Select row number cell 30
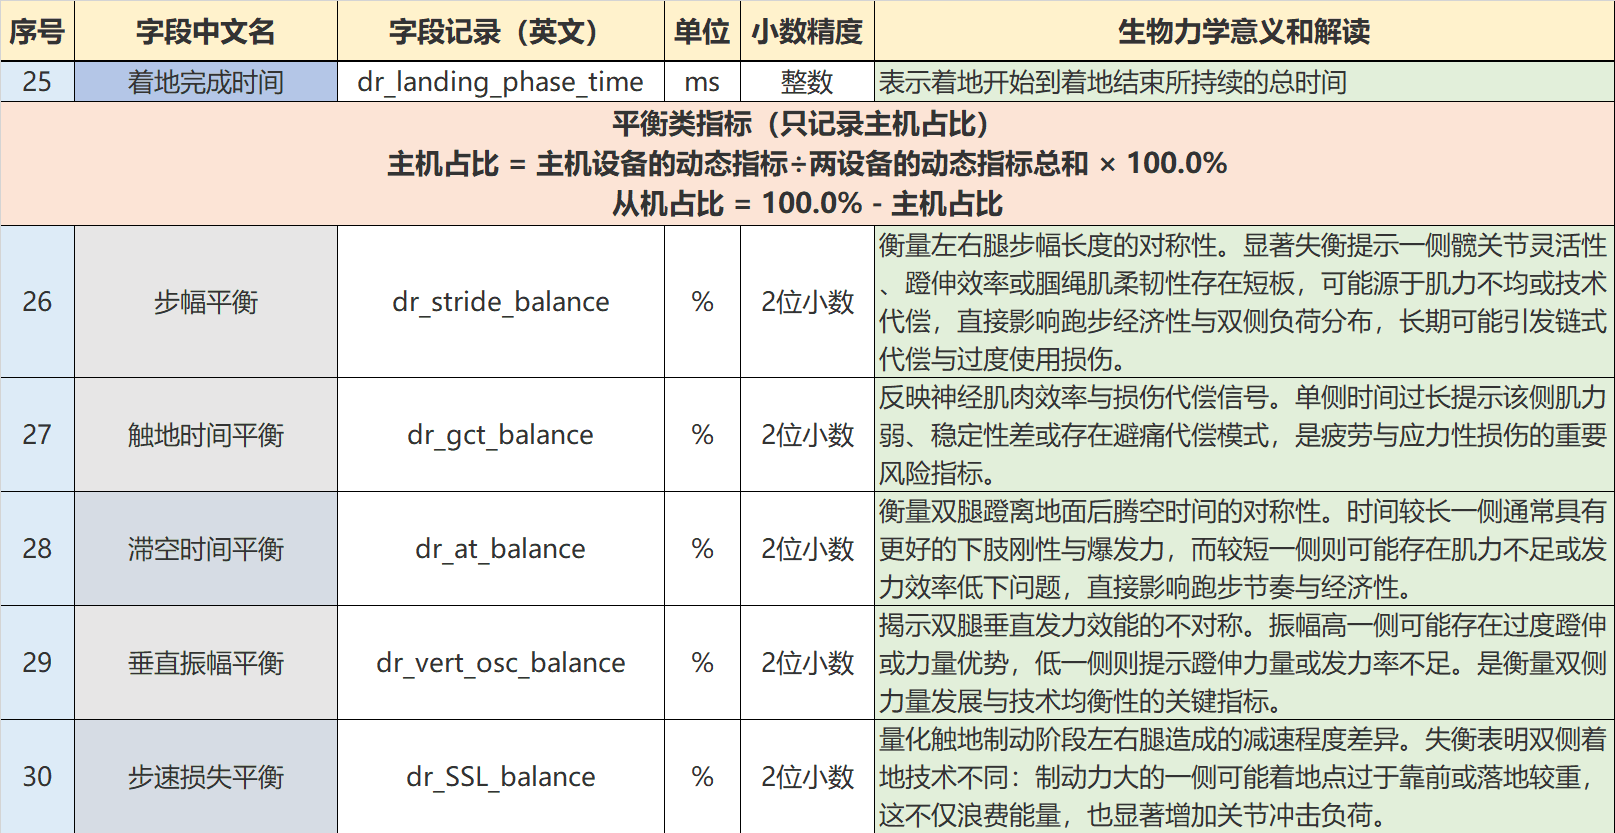This screenshot has width=1615, height=833. point(37,777)
